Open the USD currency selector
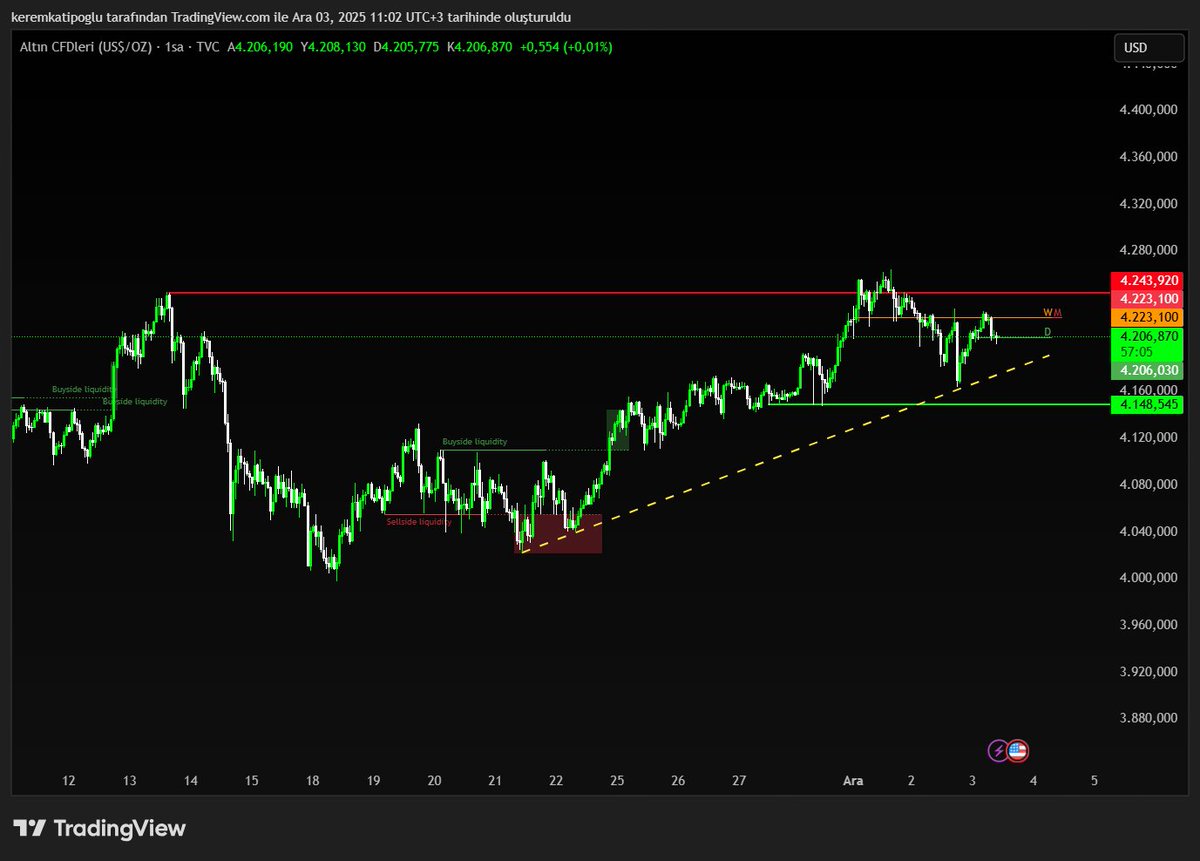The height and width of the screenshot is (861, 1200). pos(1147,46)
